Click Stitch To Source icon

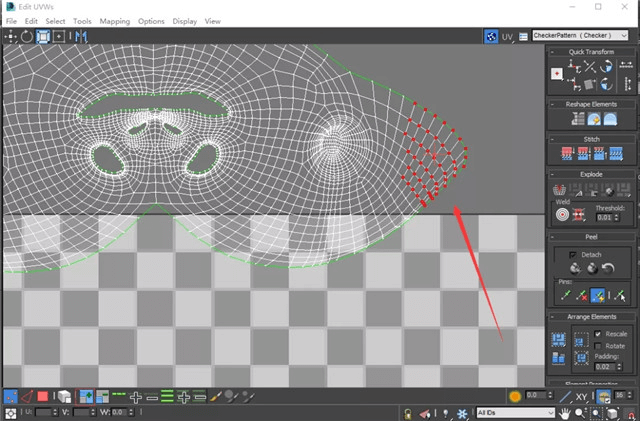point(599,154)
